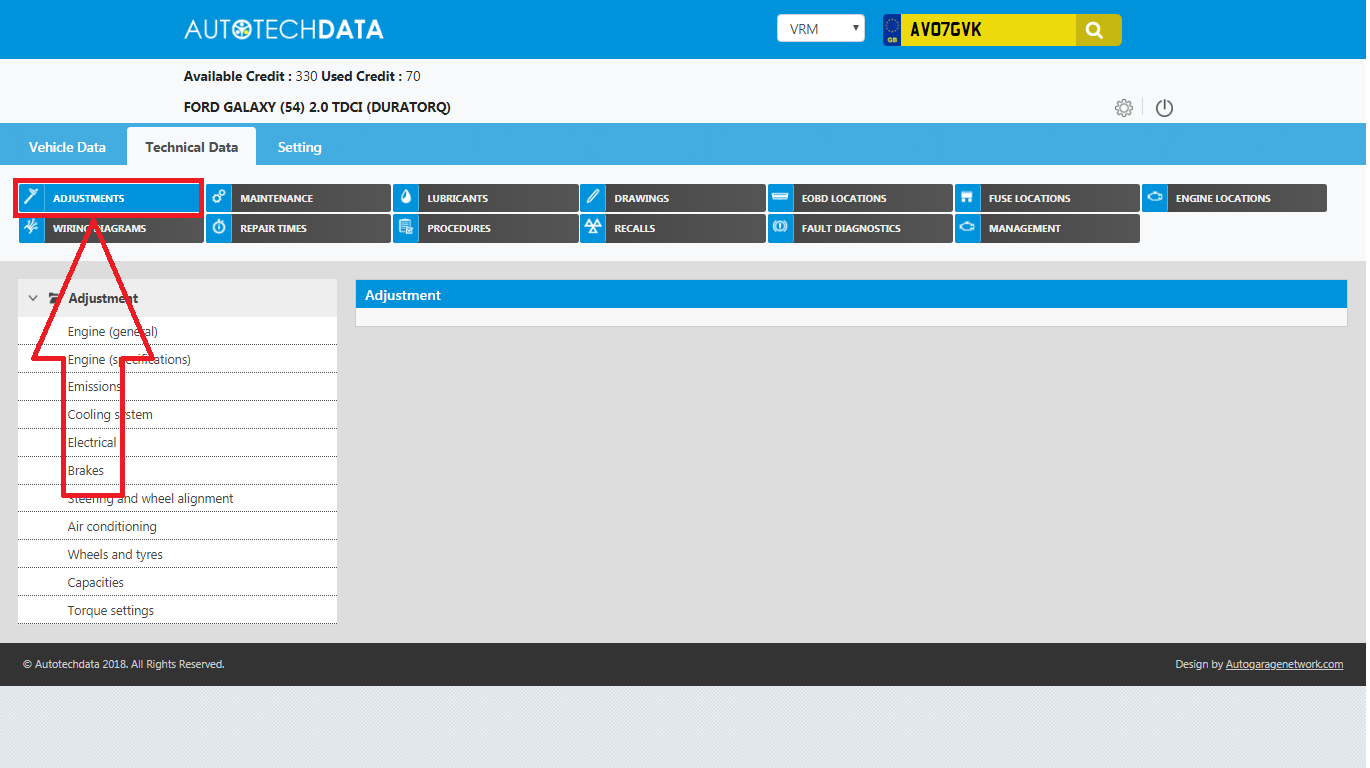1370x768 pixels.
Task: Select Brakes in the adjustment list
Action: pyautogui.click(x=177, y=471)
